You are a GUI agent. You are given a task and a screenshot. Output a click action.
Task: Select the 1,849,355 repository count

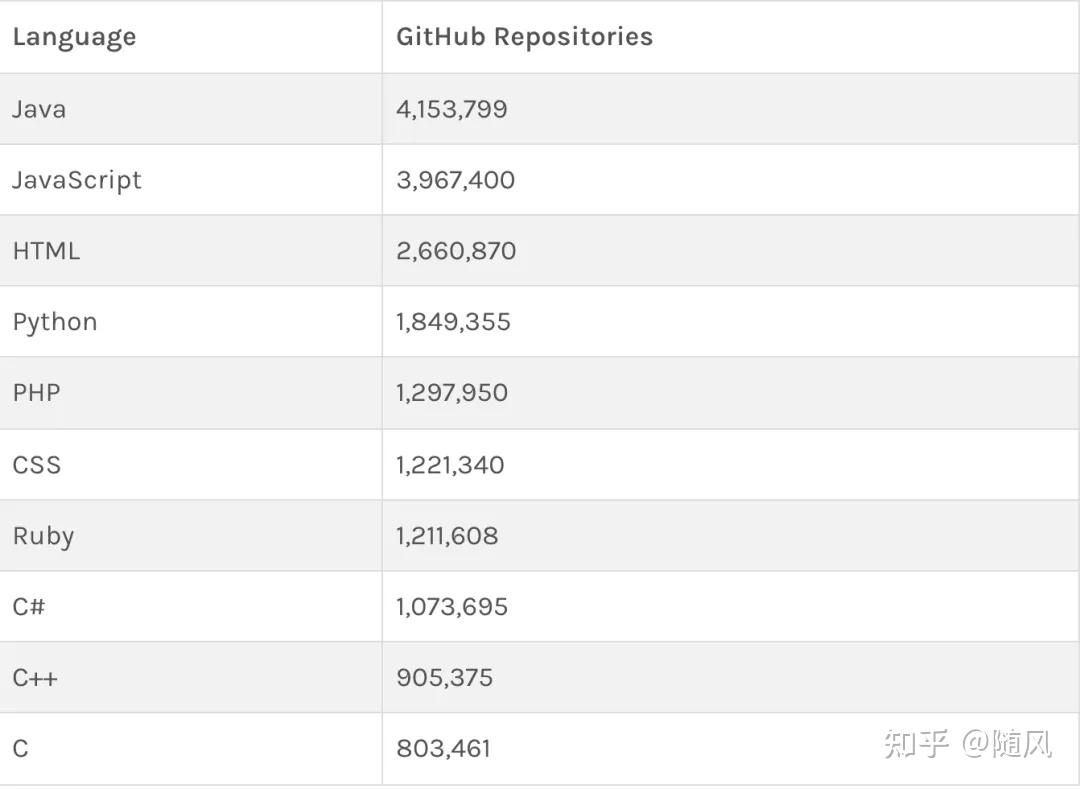453,322
